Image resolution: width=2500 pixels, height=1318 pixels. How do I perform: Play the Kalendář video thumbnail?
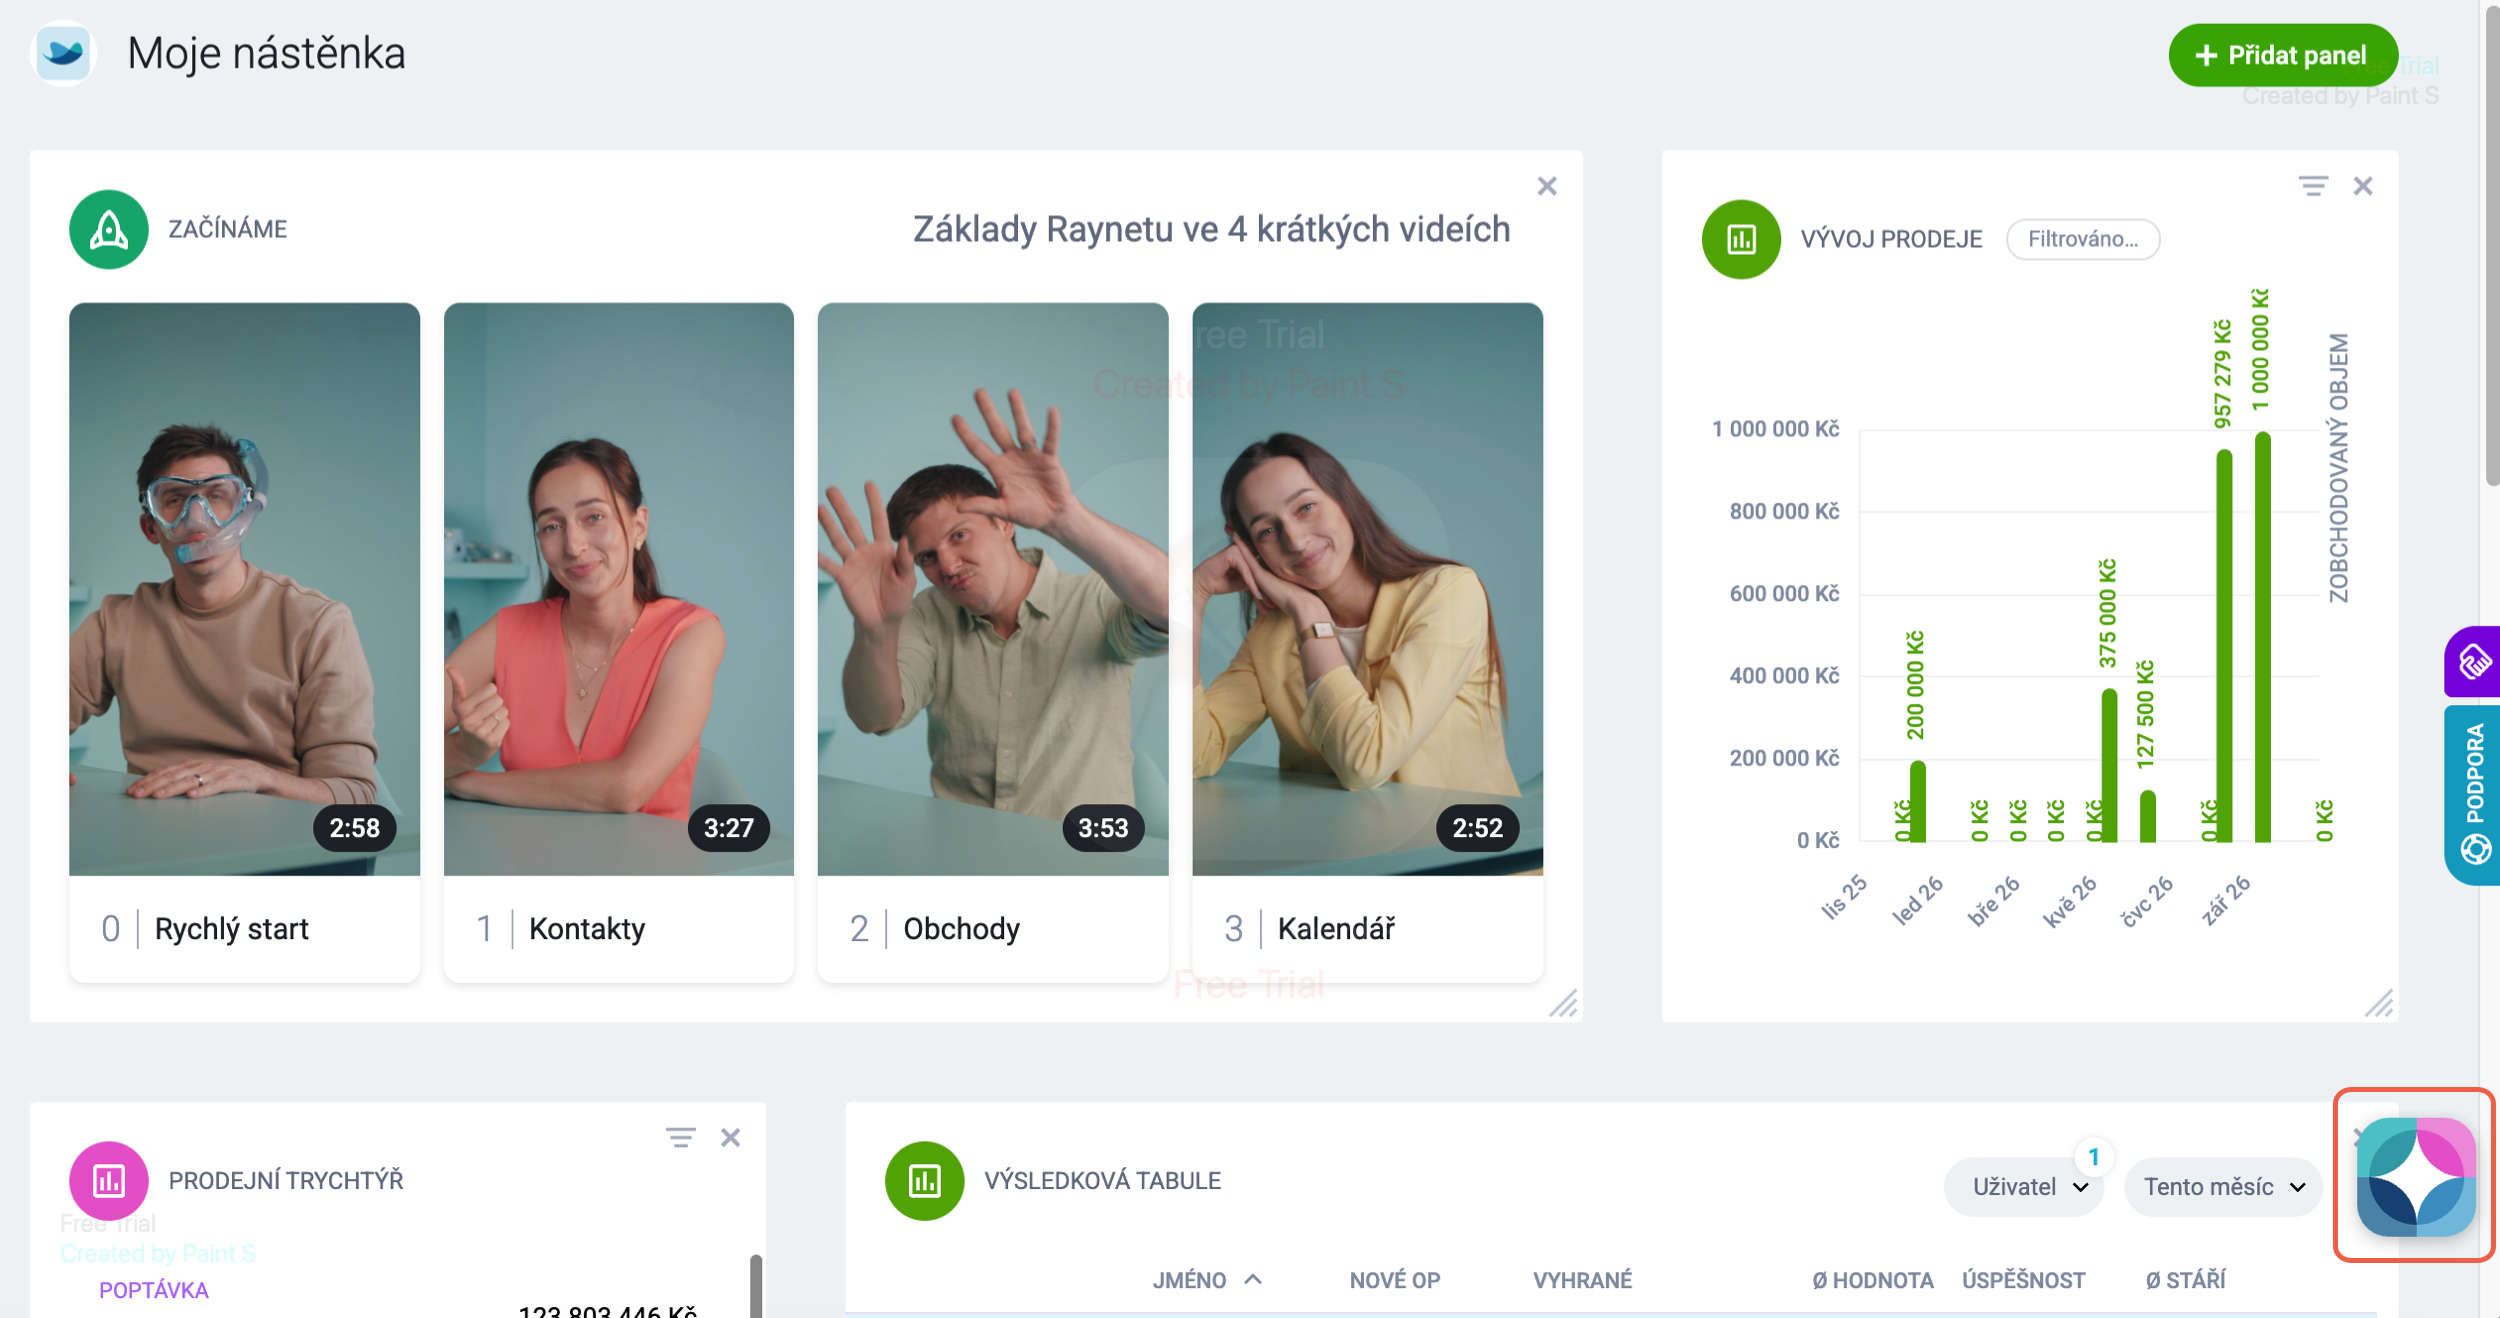pyautogui.click(x=1368, y=589)
